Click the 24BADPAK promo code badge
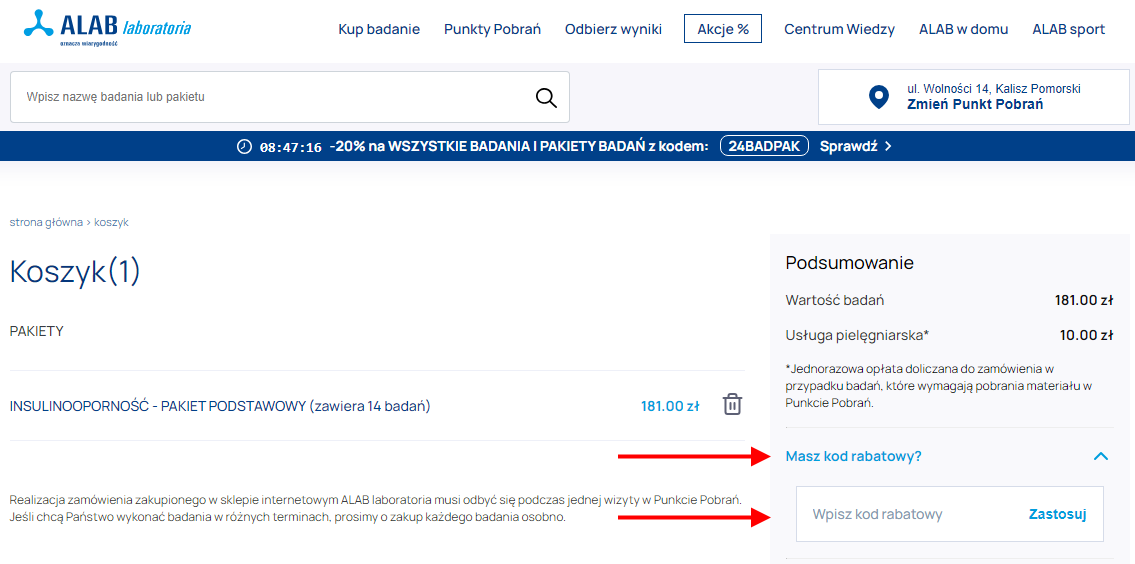This screenshot has height=564, width=1135. 764,146
